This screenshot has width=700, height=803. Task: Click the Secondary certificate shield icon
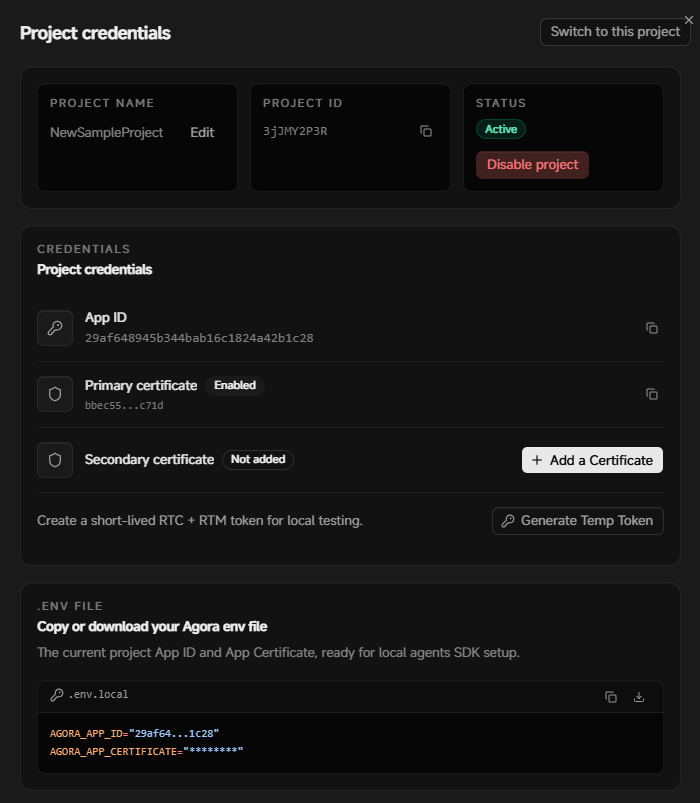click(x=55, y=460)
